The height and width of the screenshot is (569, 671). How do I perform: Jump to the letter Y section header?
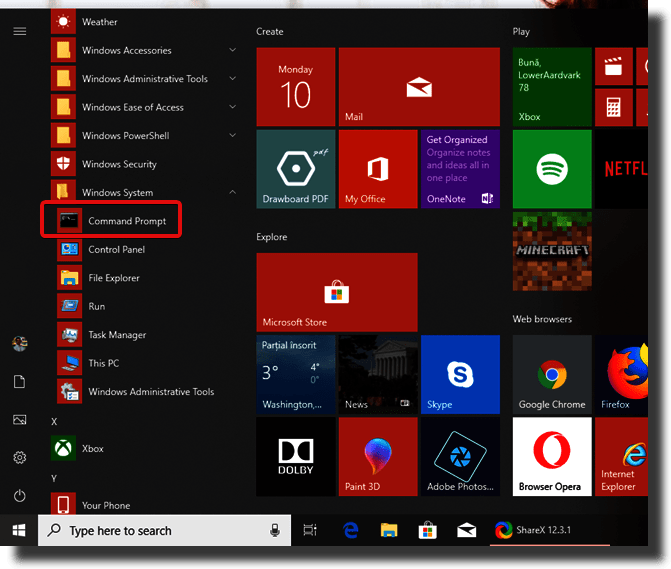click(54, 478)
